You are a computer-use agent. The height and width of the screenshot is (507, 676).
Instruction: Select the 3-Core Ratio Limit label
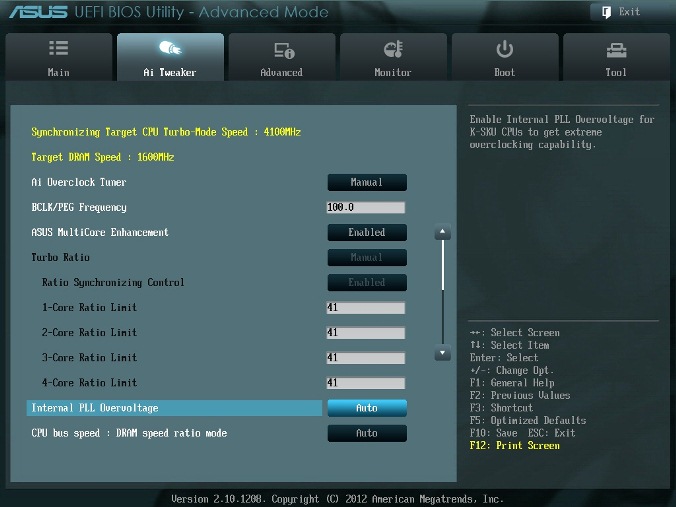(89, 357)
